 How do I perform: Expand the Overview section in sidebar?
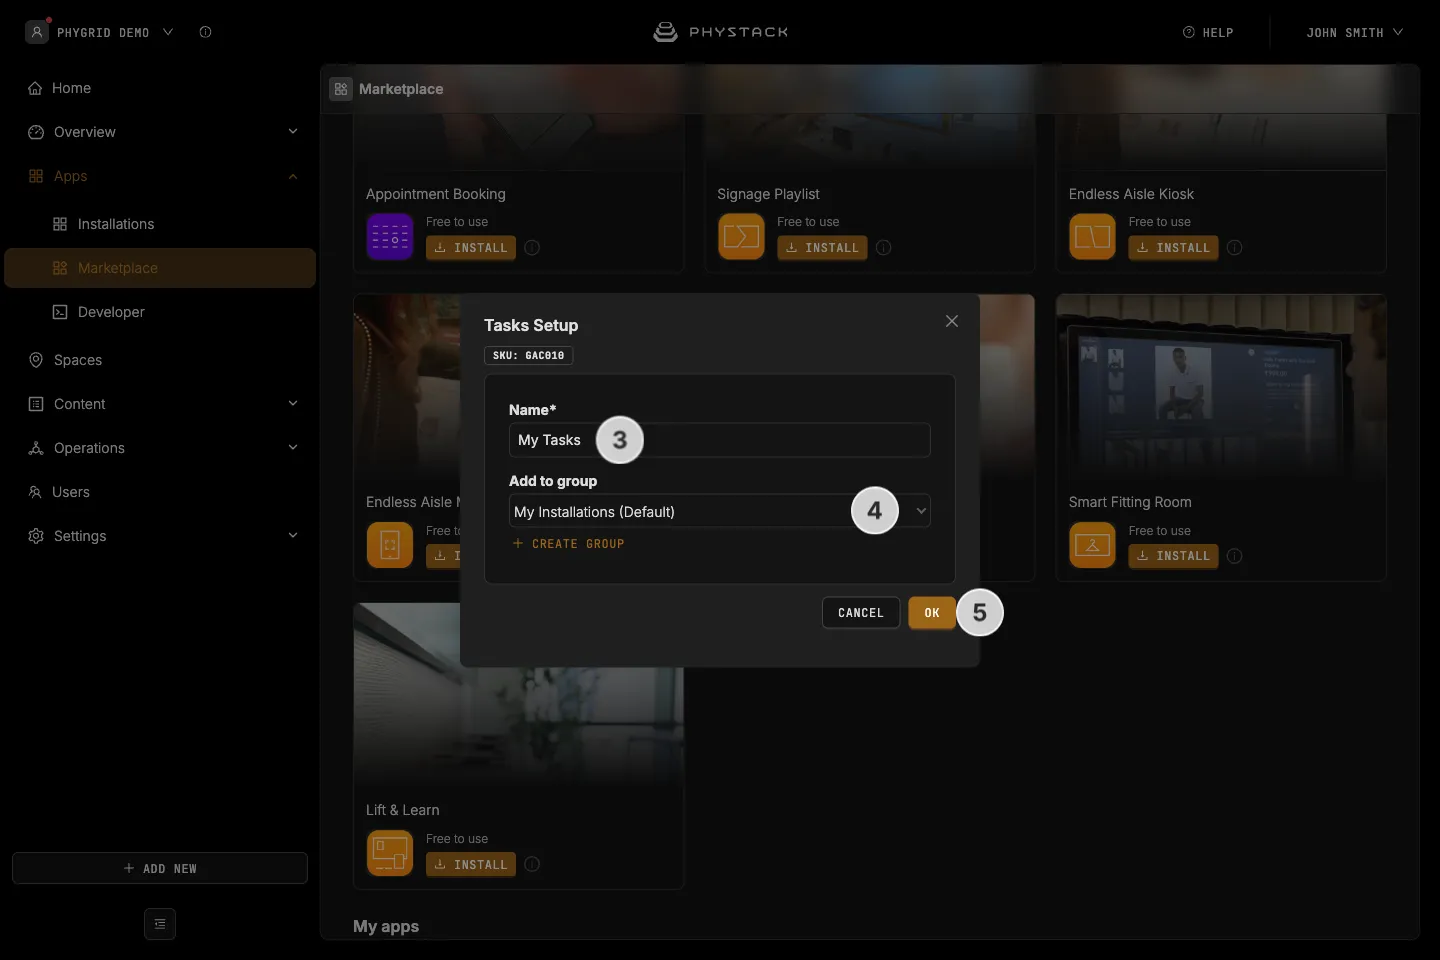(x=160, y=132)
